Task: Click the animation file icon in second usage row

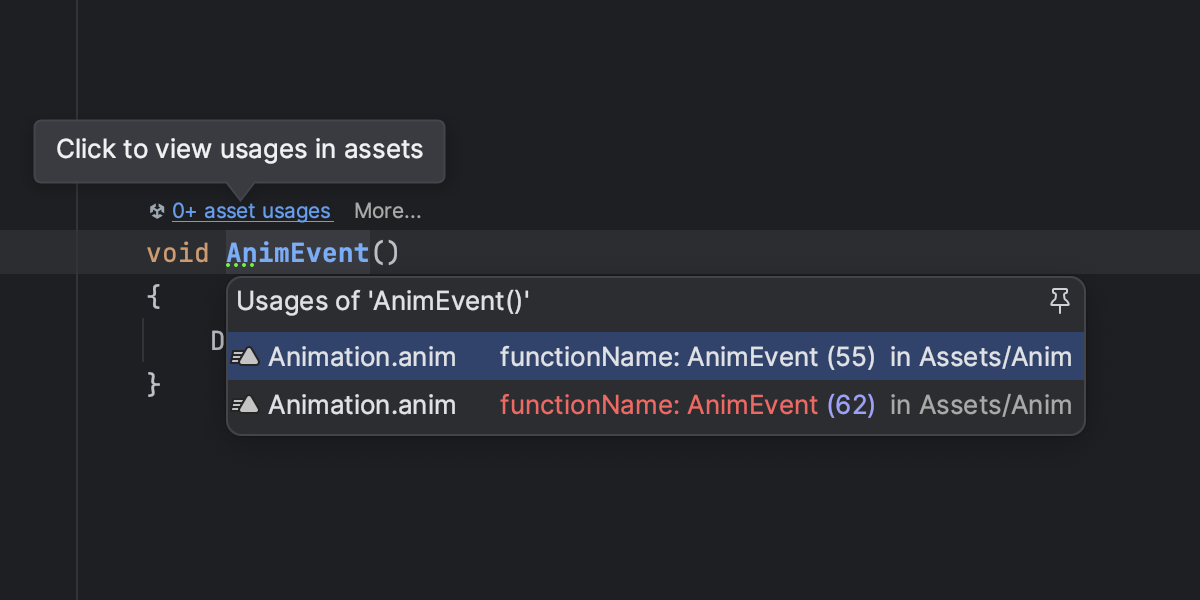Action: pyautogui.click(x=246, y=405)
